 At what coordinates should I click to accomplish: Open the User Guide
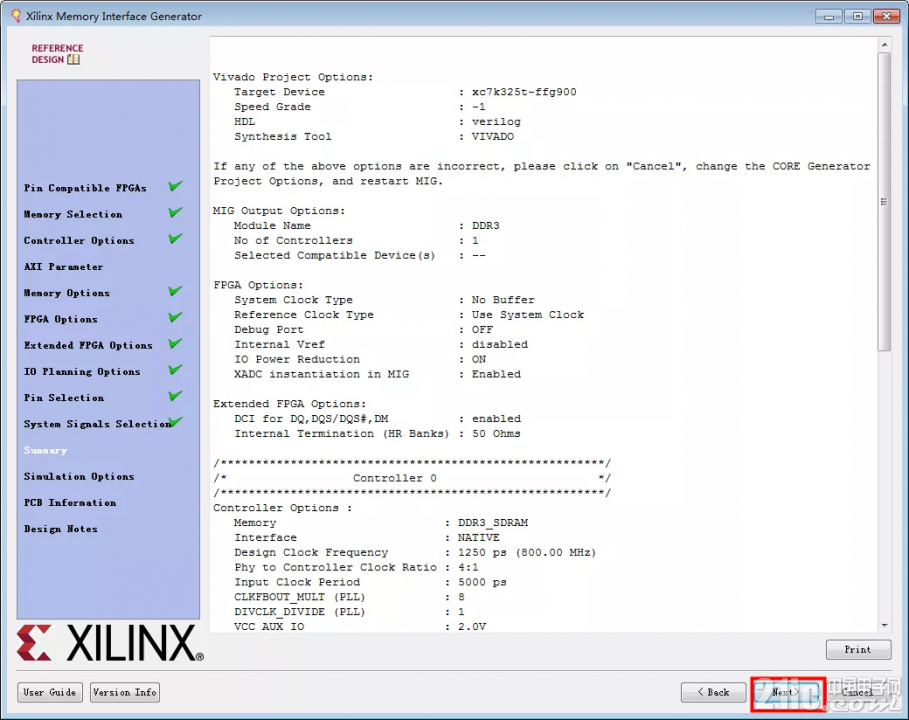(x=50, y=692)
